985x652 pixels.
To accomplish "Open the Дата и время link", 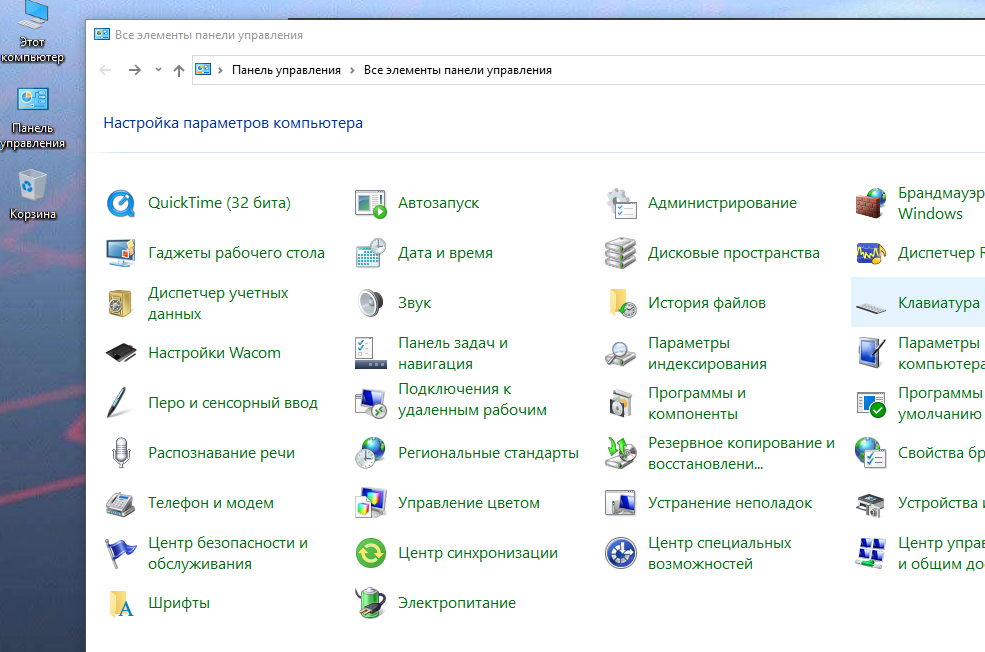I will tap(445, 253).
